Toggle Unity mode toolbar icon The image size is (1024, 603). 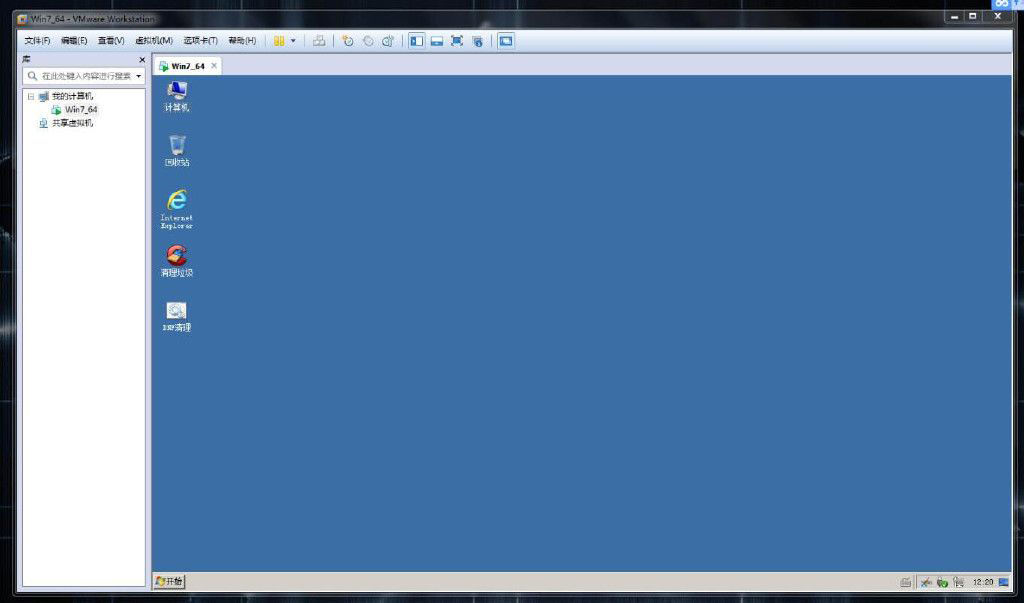tap(477, 41)
